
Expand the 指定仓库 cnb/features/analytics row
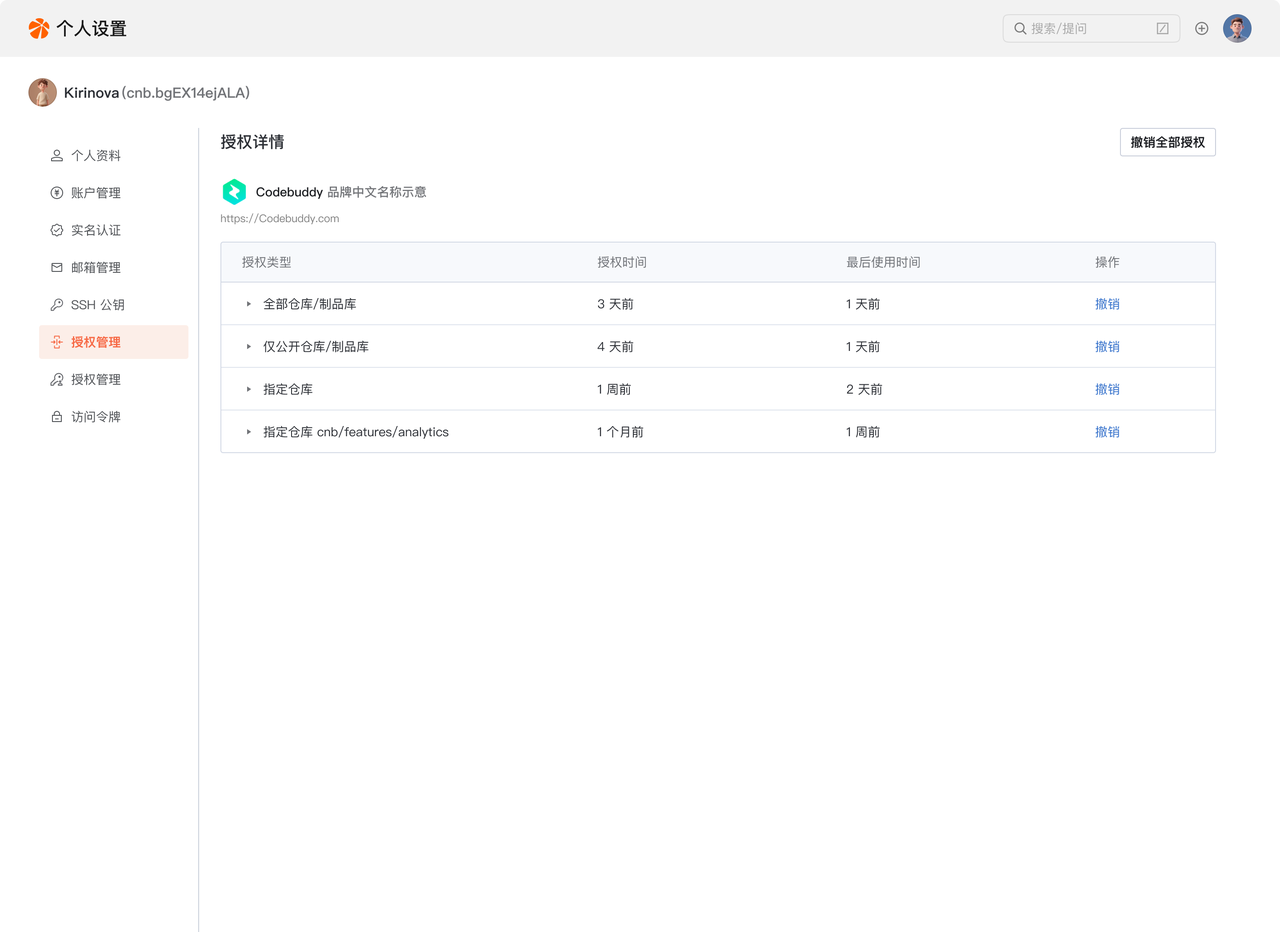coord(249,432)
